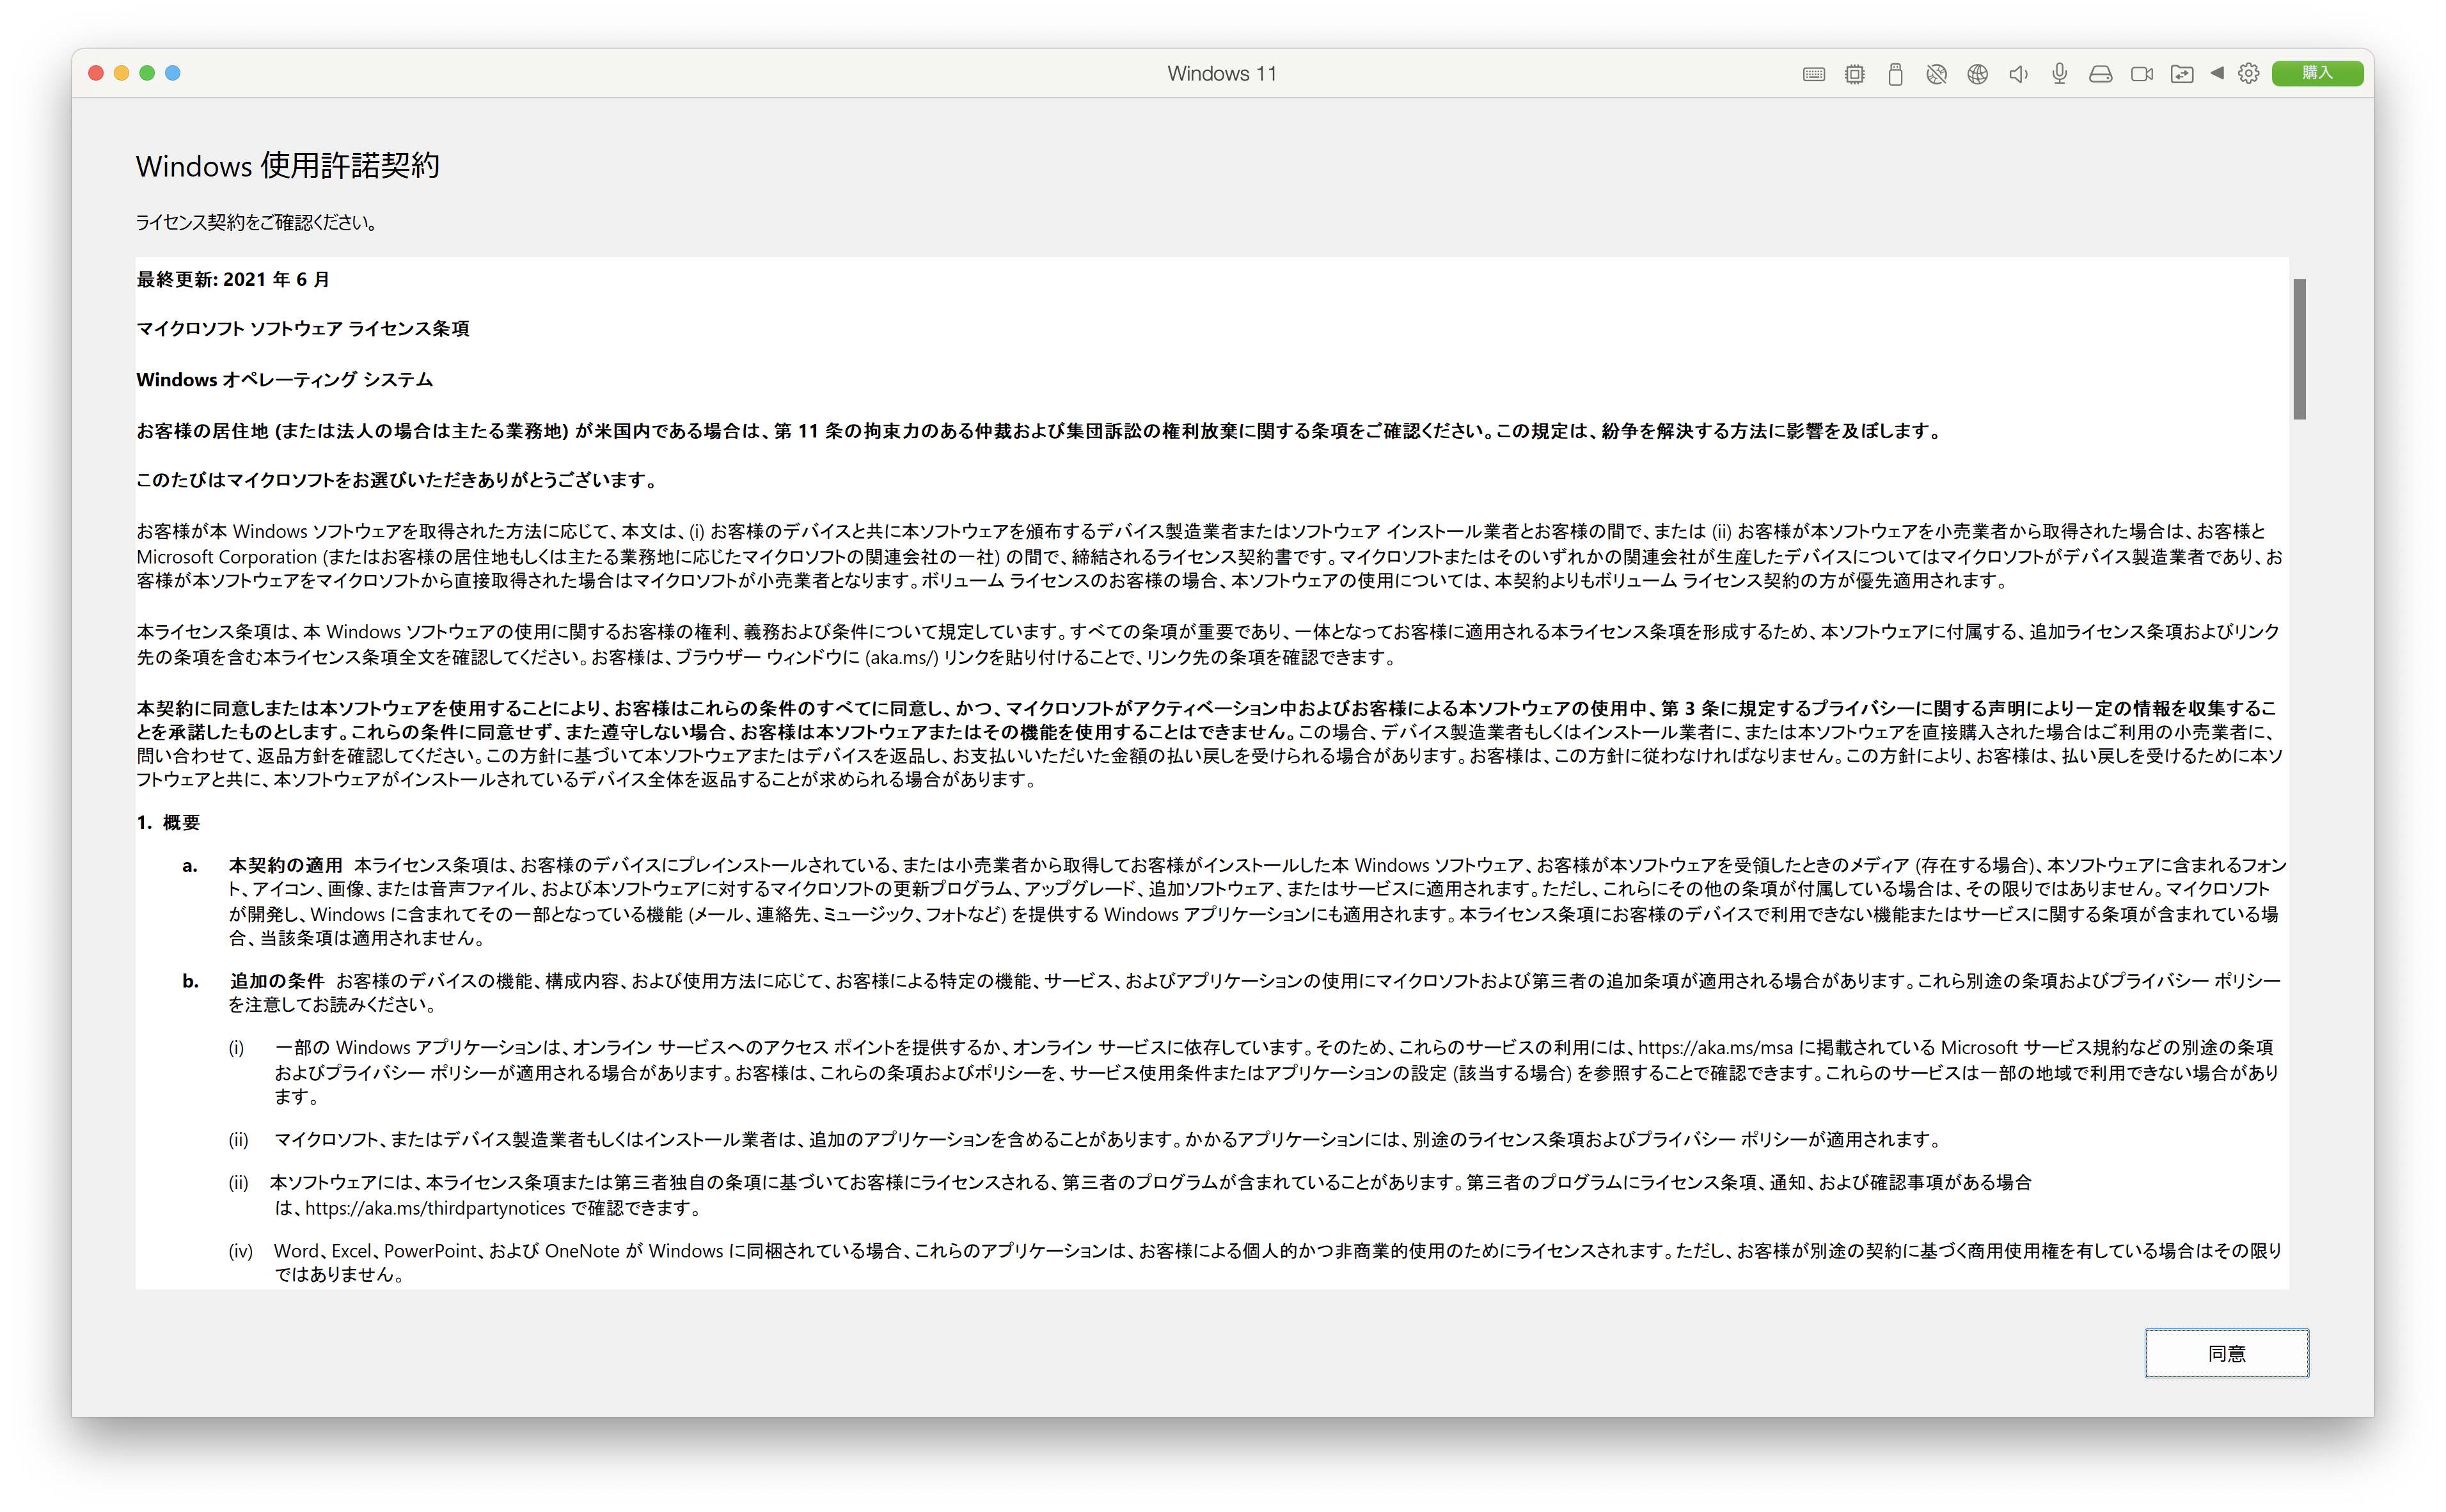The image size is (2446, 1512).
Task: Click the '(aka.ms/)' text in paragraph
Action: click(901, 657)
